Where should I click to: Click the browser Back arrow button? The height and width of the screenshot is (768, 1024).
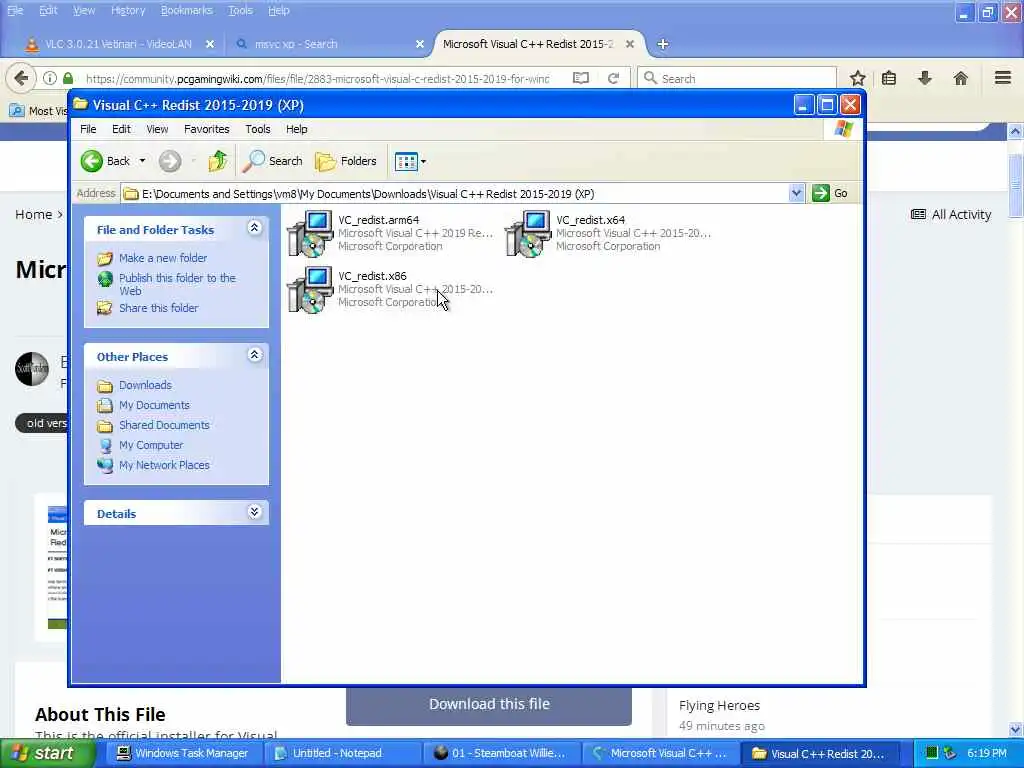click(21, 78)
